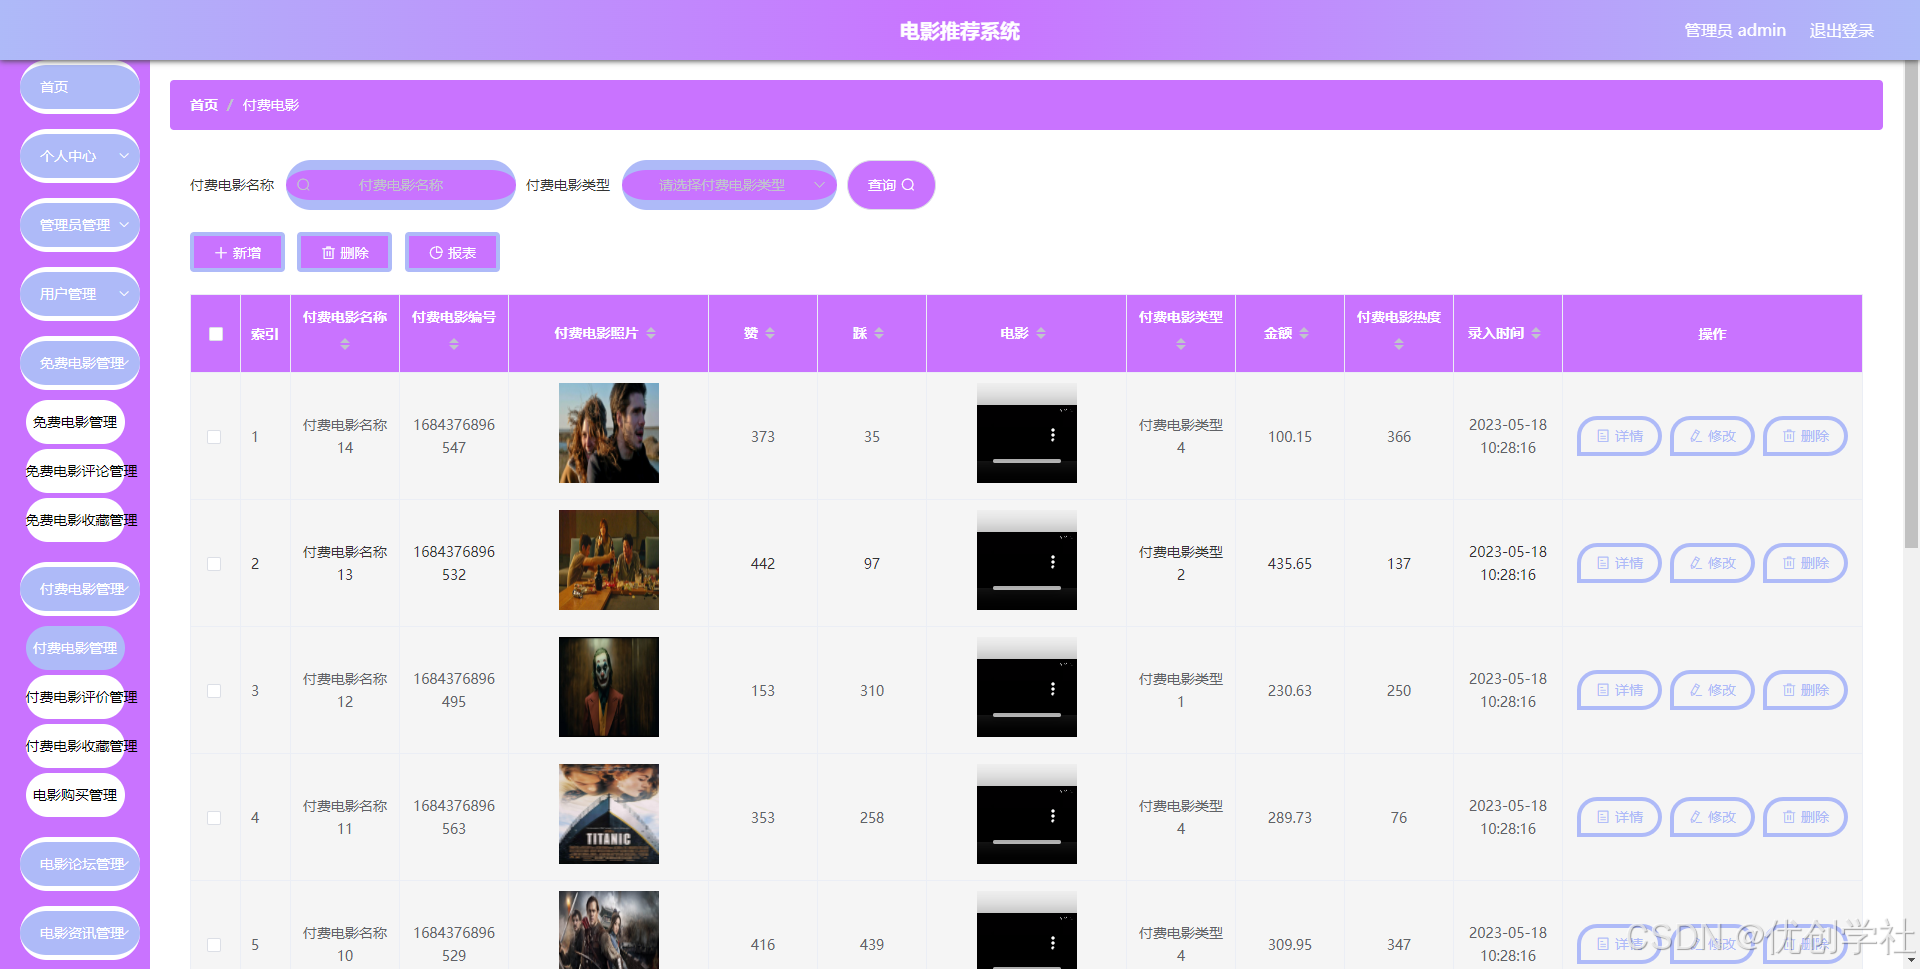Click 删除 for 付费电影名称11
The width and height of the screenshot is (1920, 969).
pos(1805,817)
